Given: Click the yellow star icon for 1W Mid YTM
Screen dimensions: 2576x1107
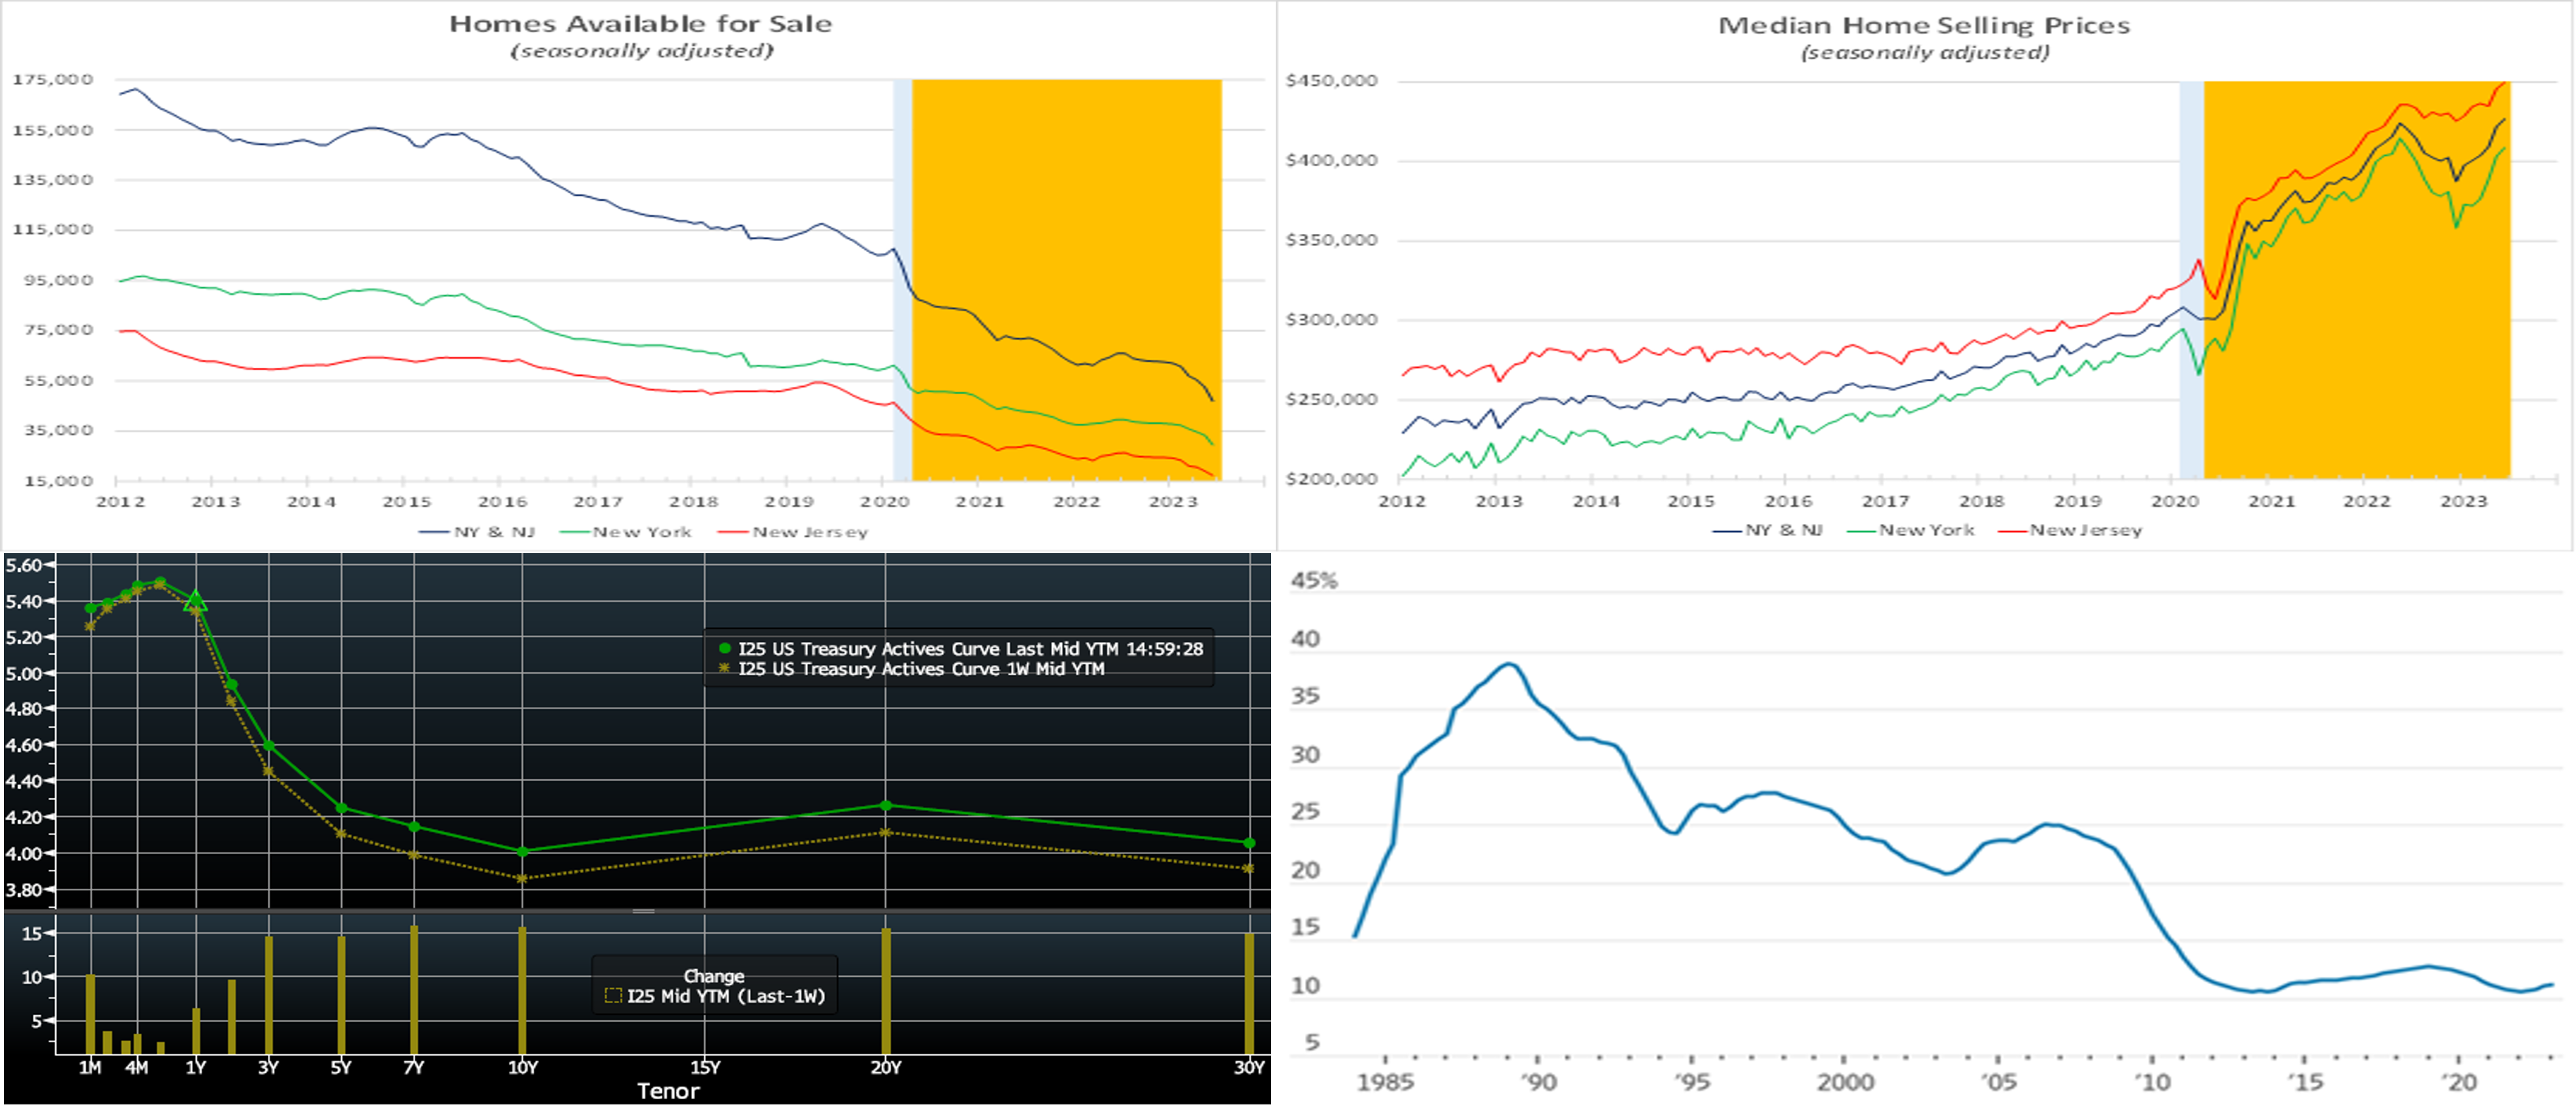Looking at the screenshot, I should click(x=725, y=668).
